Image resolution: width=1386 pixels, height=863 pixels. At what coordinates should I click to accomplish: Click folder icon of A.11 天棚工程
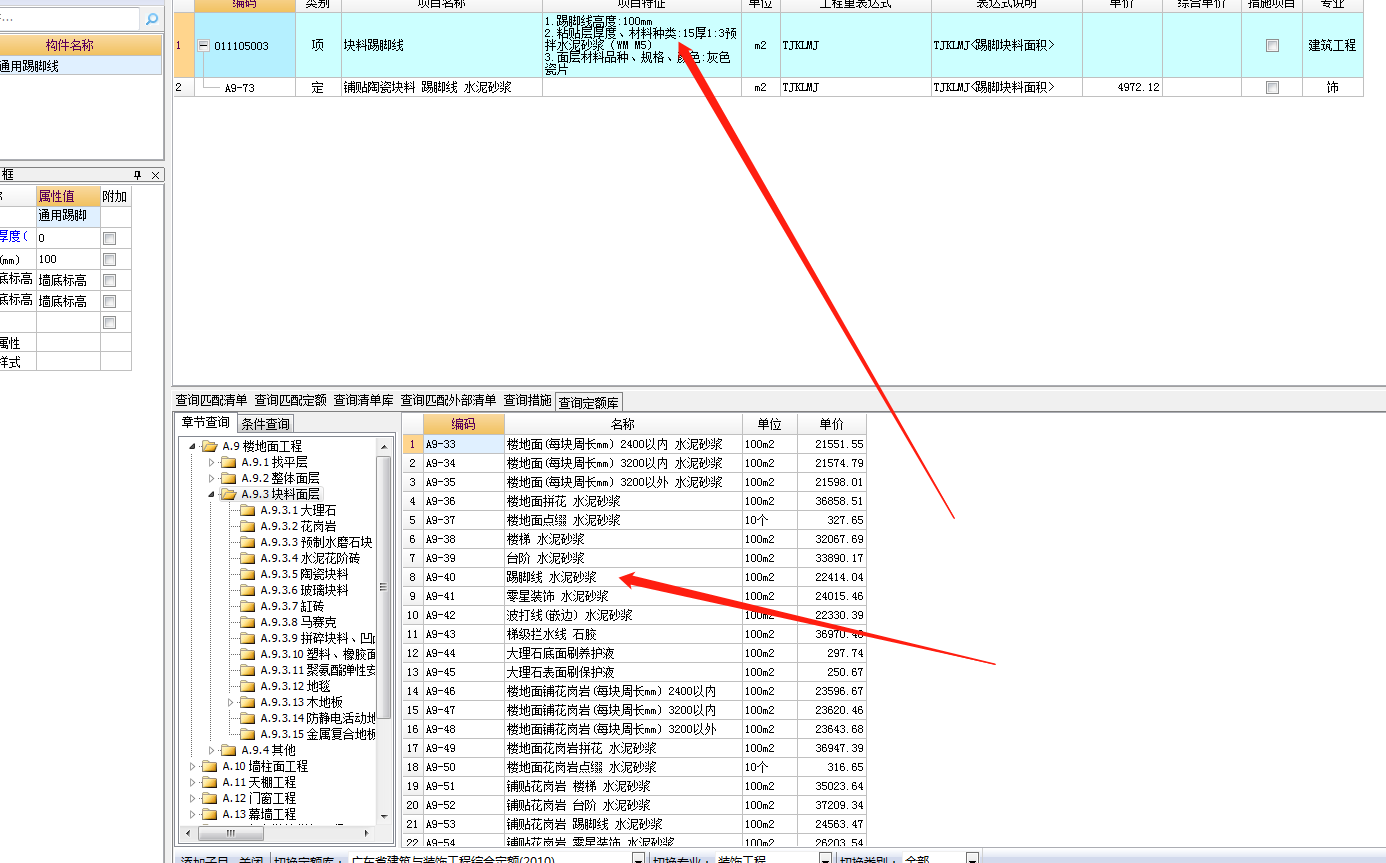pos(209,782)
